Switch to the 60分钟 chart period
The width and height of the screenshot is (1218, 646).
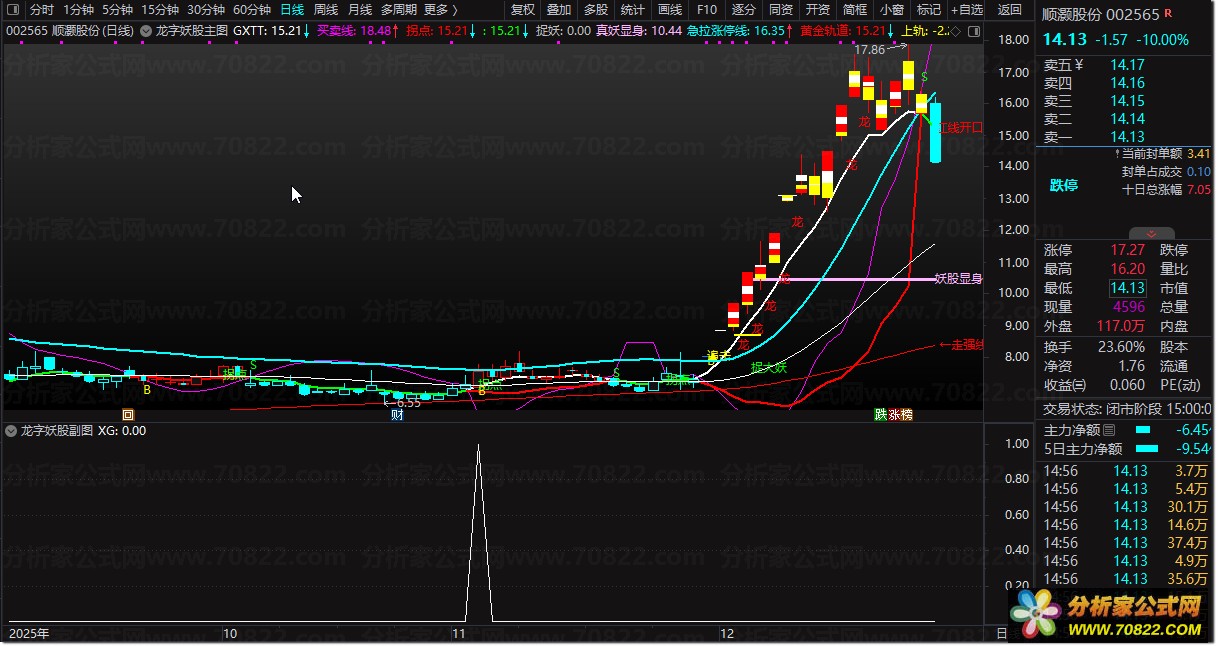coord(252,10)
